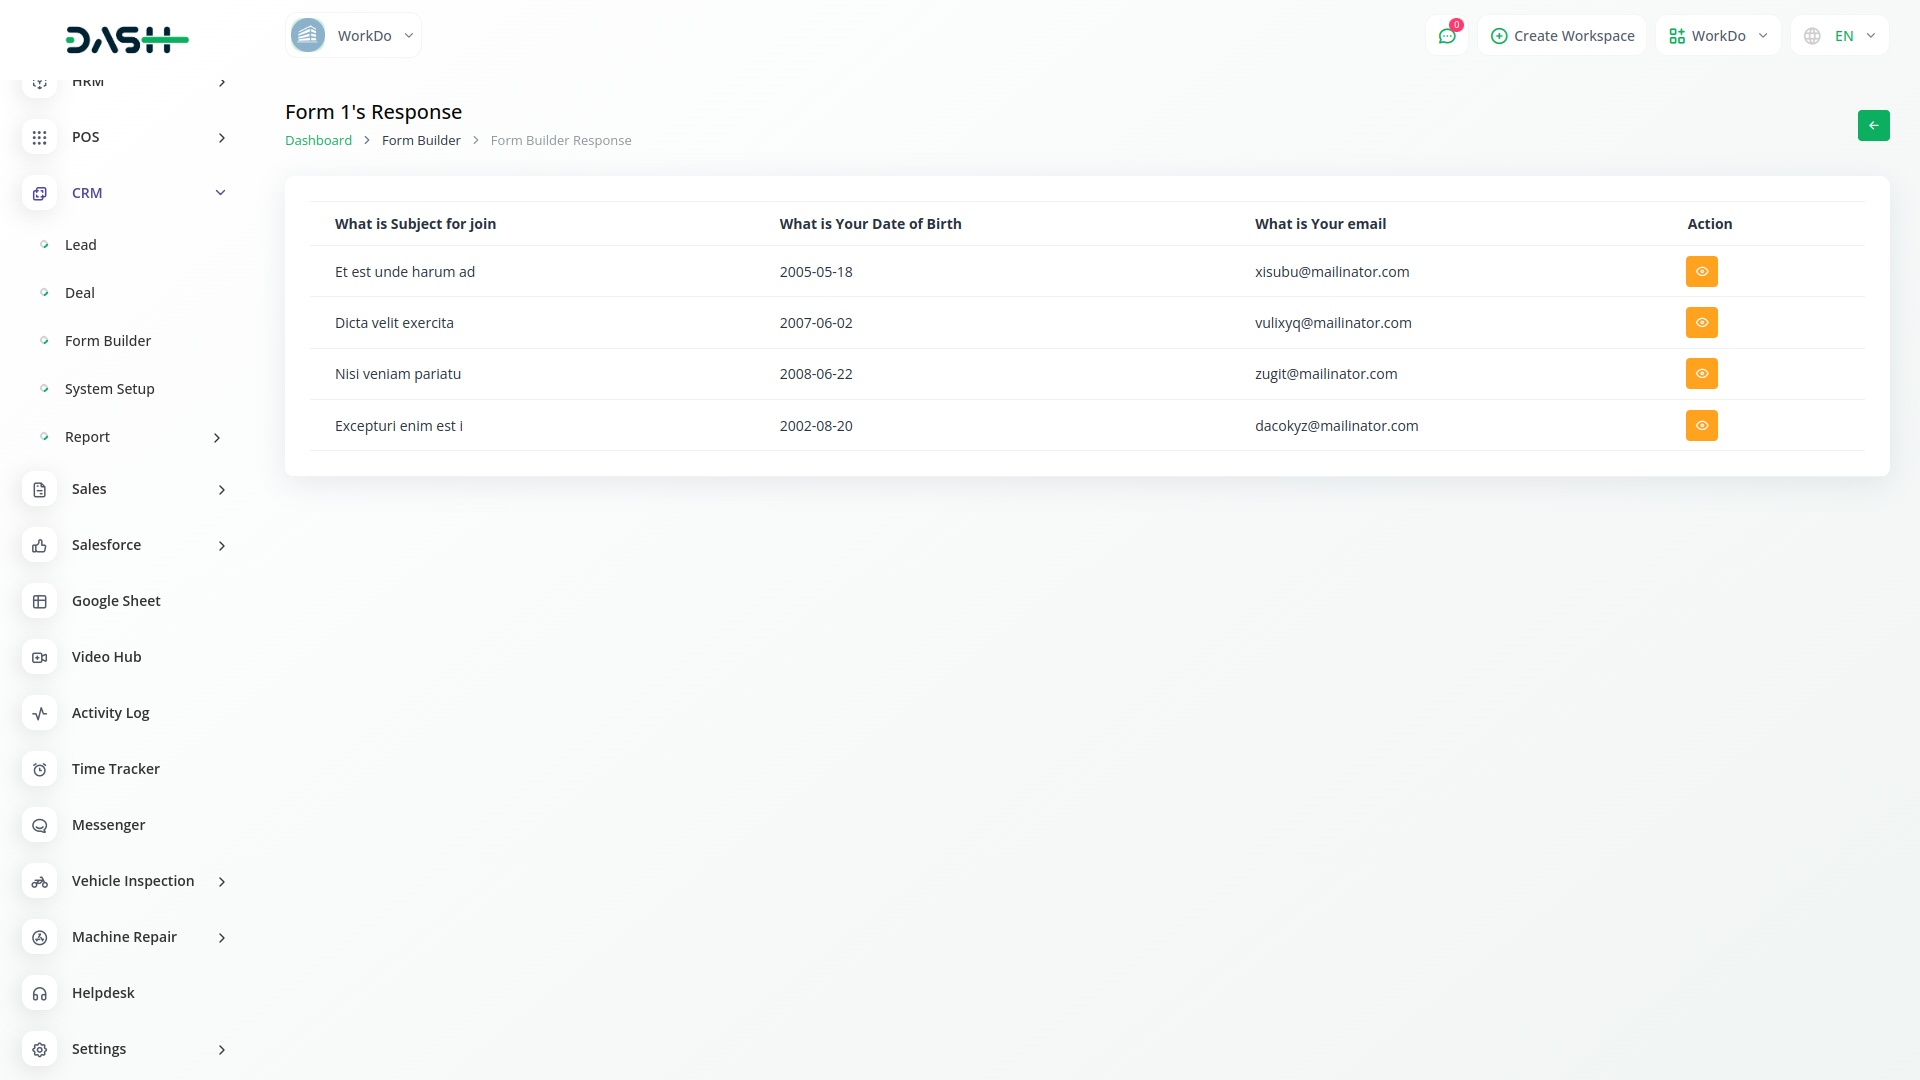
Task: Click the Time Tracker clock icon
Action: (x=40, y=769)
